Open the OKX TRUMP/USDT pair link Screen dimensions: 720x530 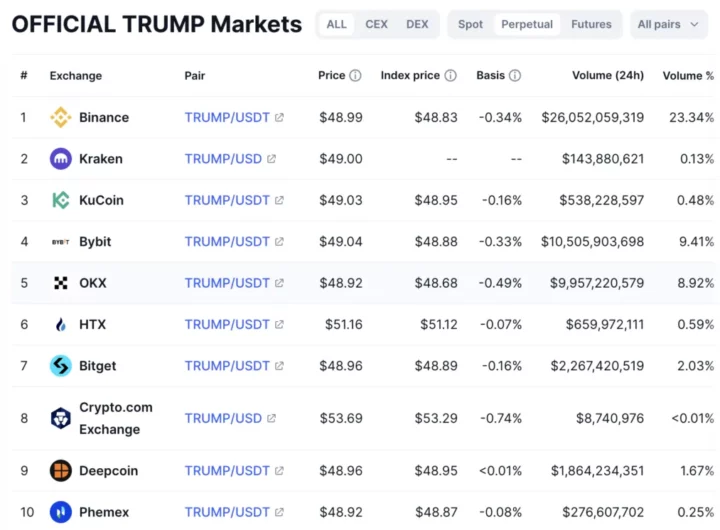227,283
